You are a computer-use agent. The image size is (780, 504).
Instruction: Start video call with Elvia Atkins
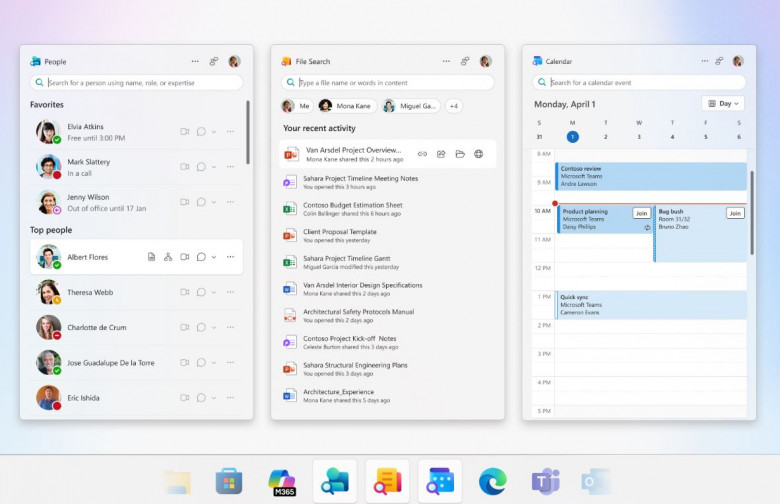(x=185, y=132)
